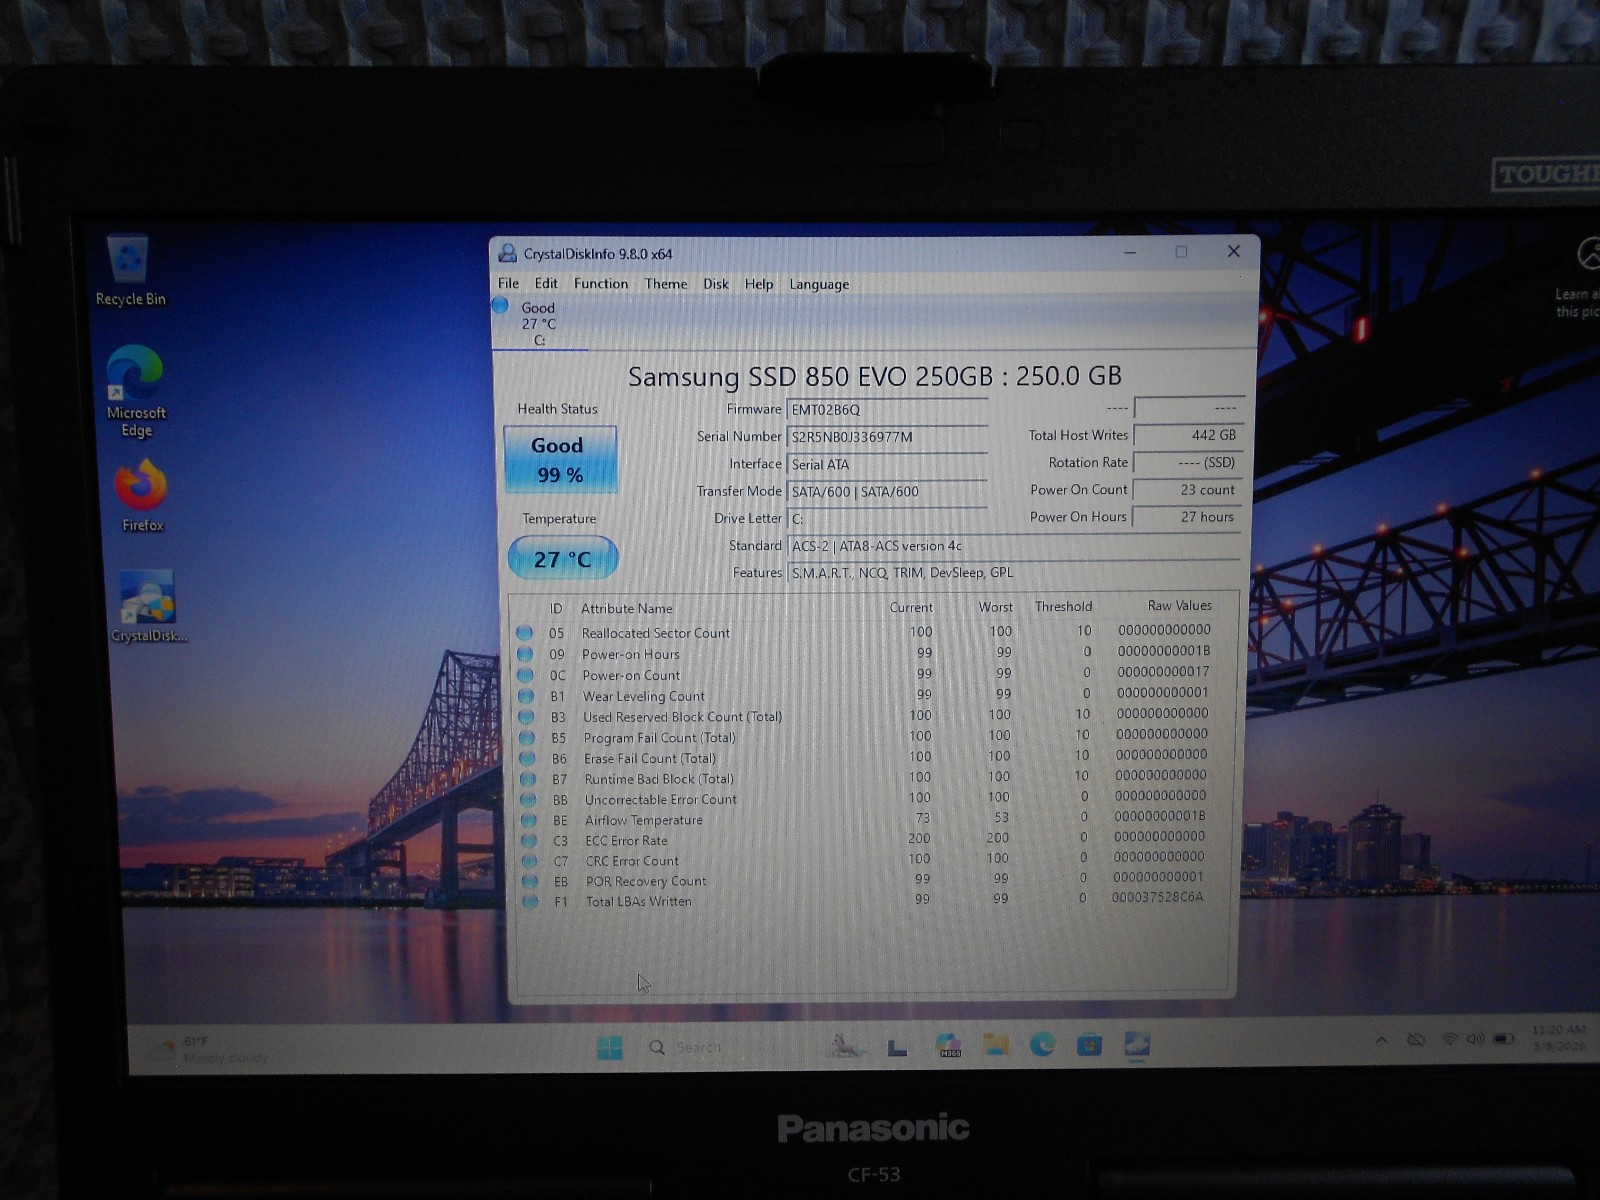Click the CrystalDiskInfo taskbar icon
This screenshot has height=1200, width=1600.
(x=1136, y=1045)
